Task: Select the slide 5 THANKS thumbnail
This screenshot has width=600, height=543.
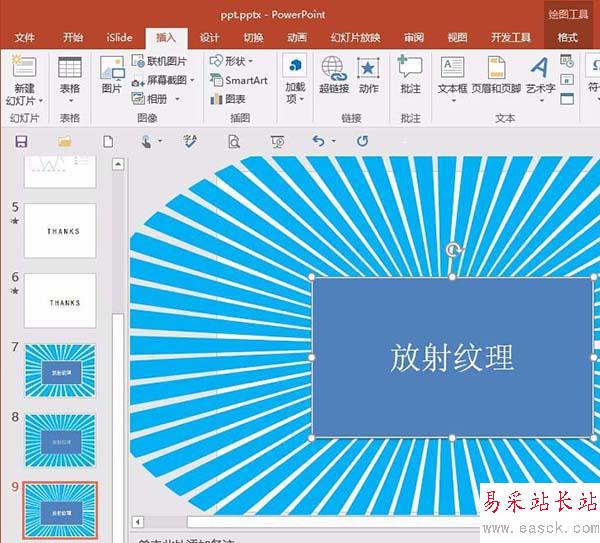Action: coord(60,231)
